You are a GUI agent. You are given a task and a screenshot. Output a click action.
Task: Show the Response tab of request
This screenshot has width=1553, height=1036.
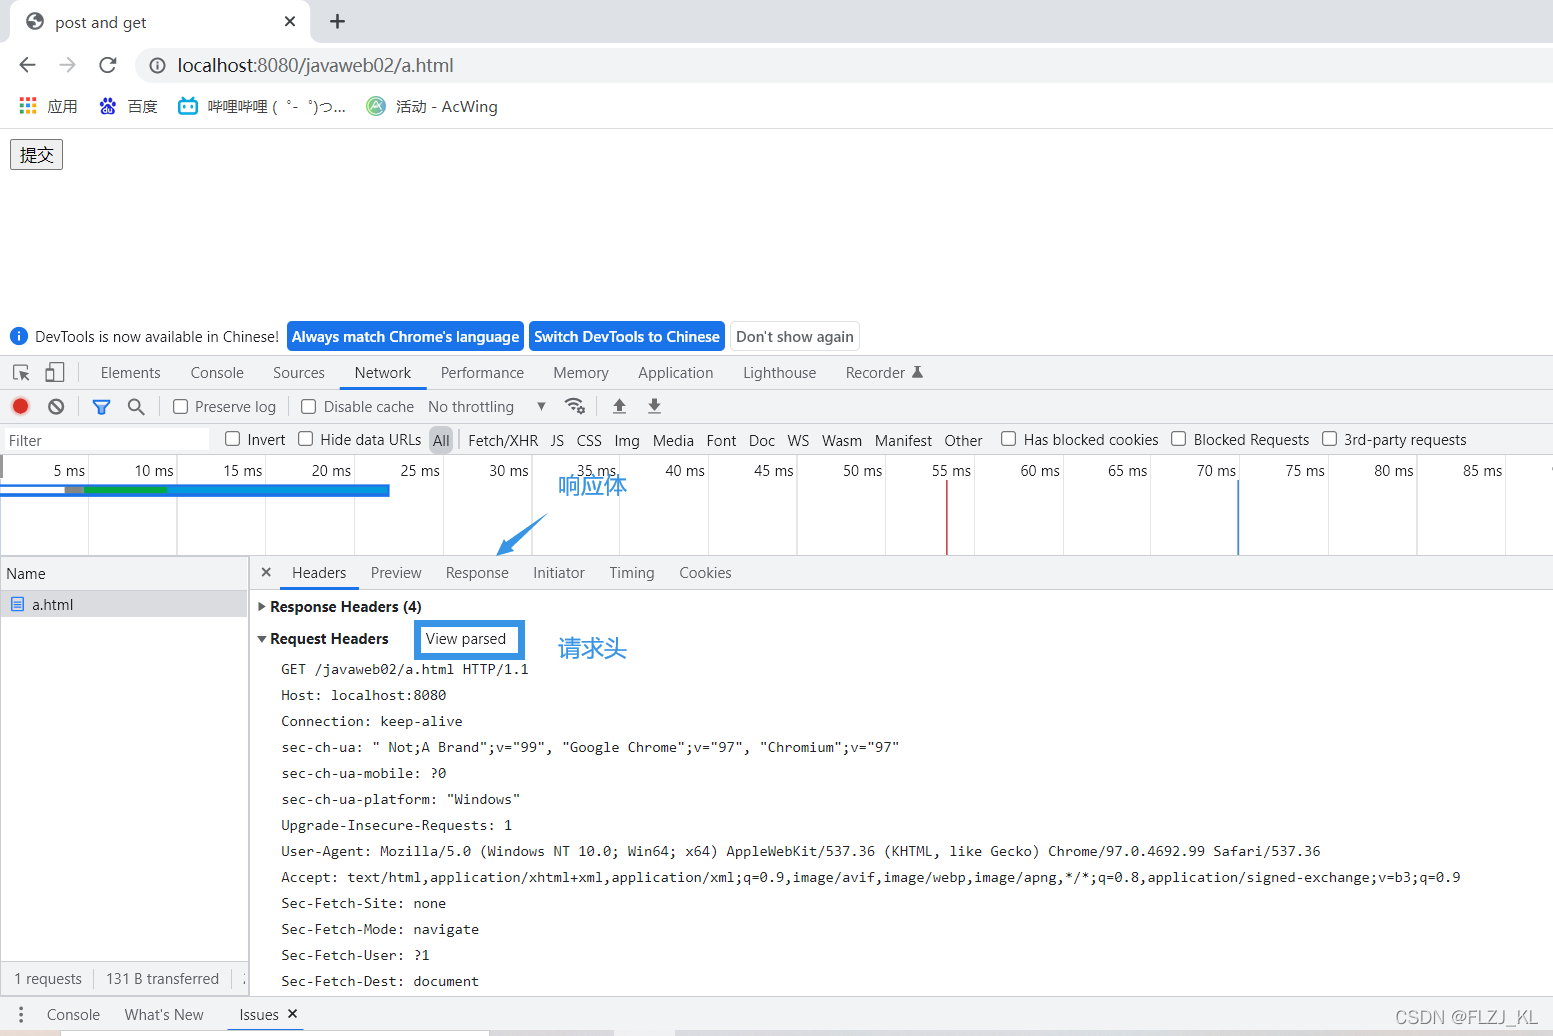477,573
